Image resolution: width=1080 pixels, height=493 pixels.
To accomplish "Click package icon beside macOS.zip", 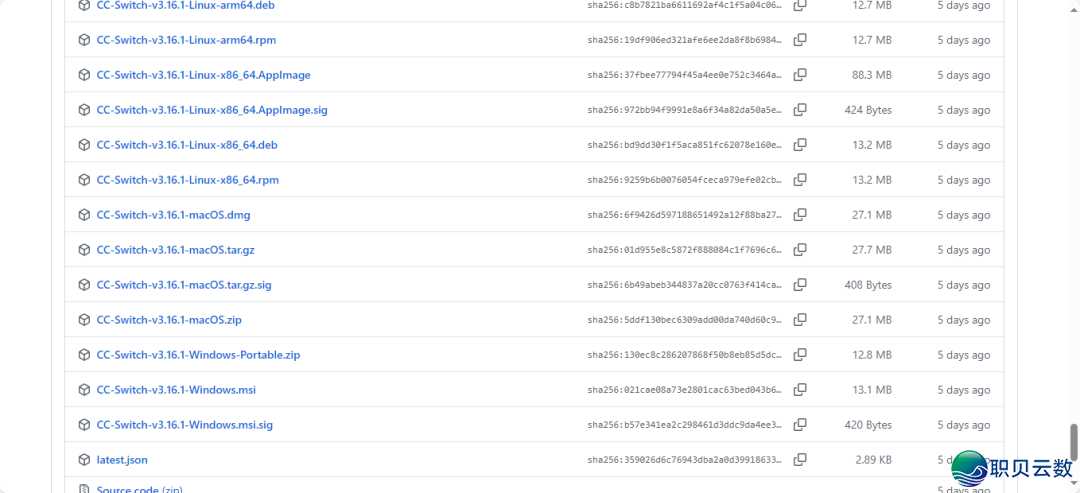I will pos(84,320).
